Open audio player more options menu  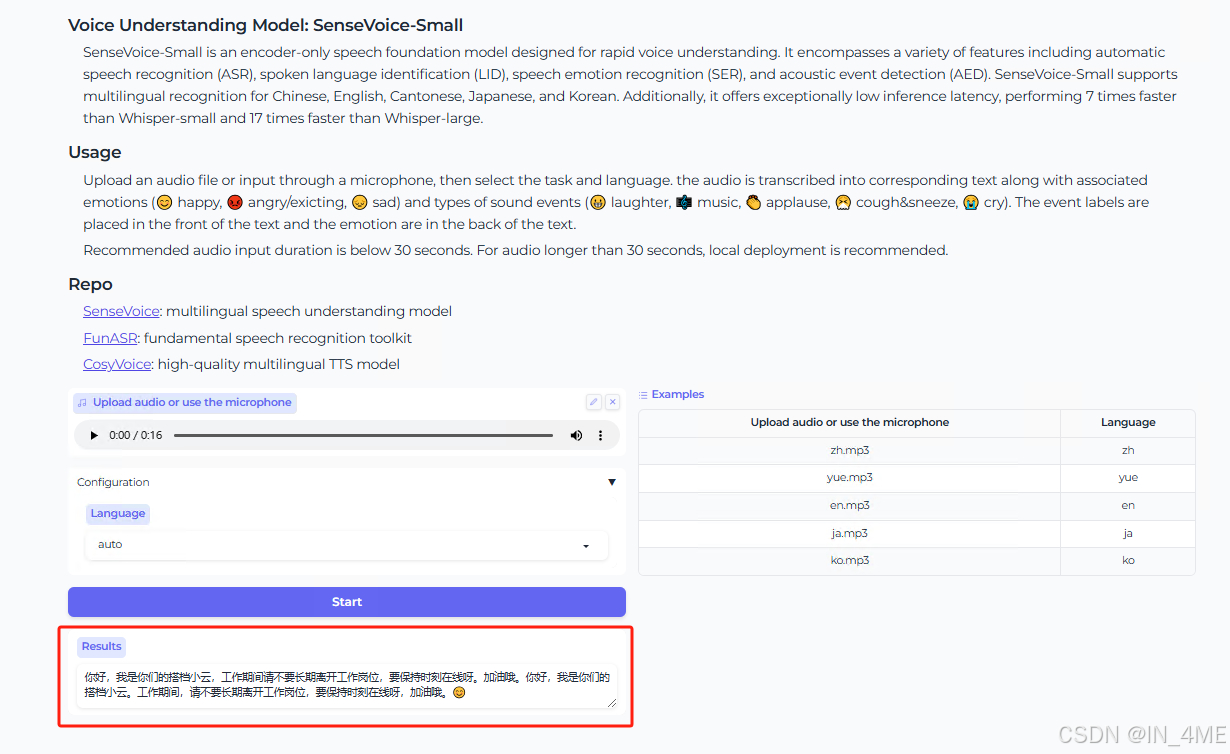pos(600,436)
